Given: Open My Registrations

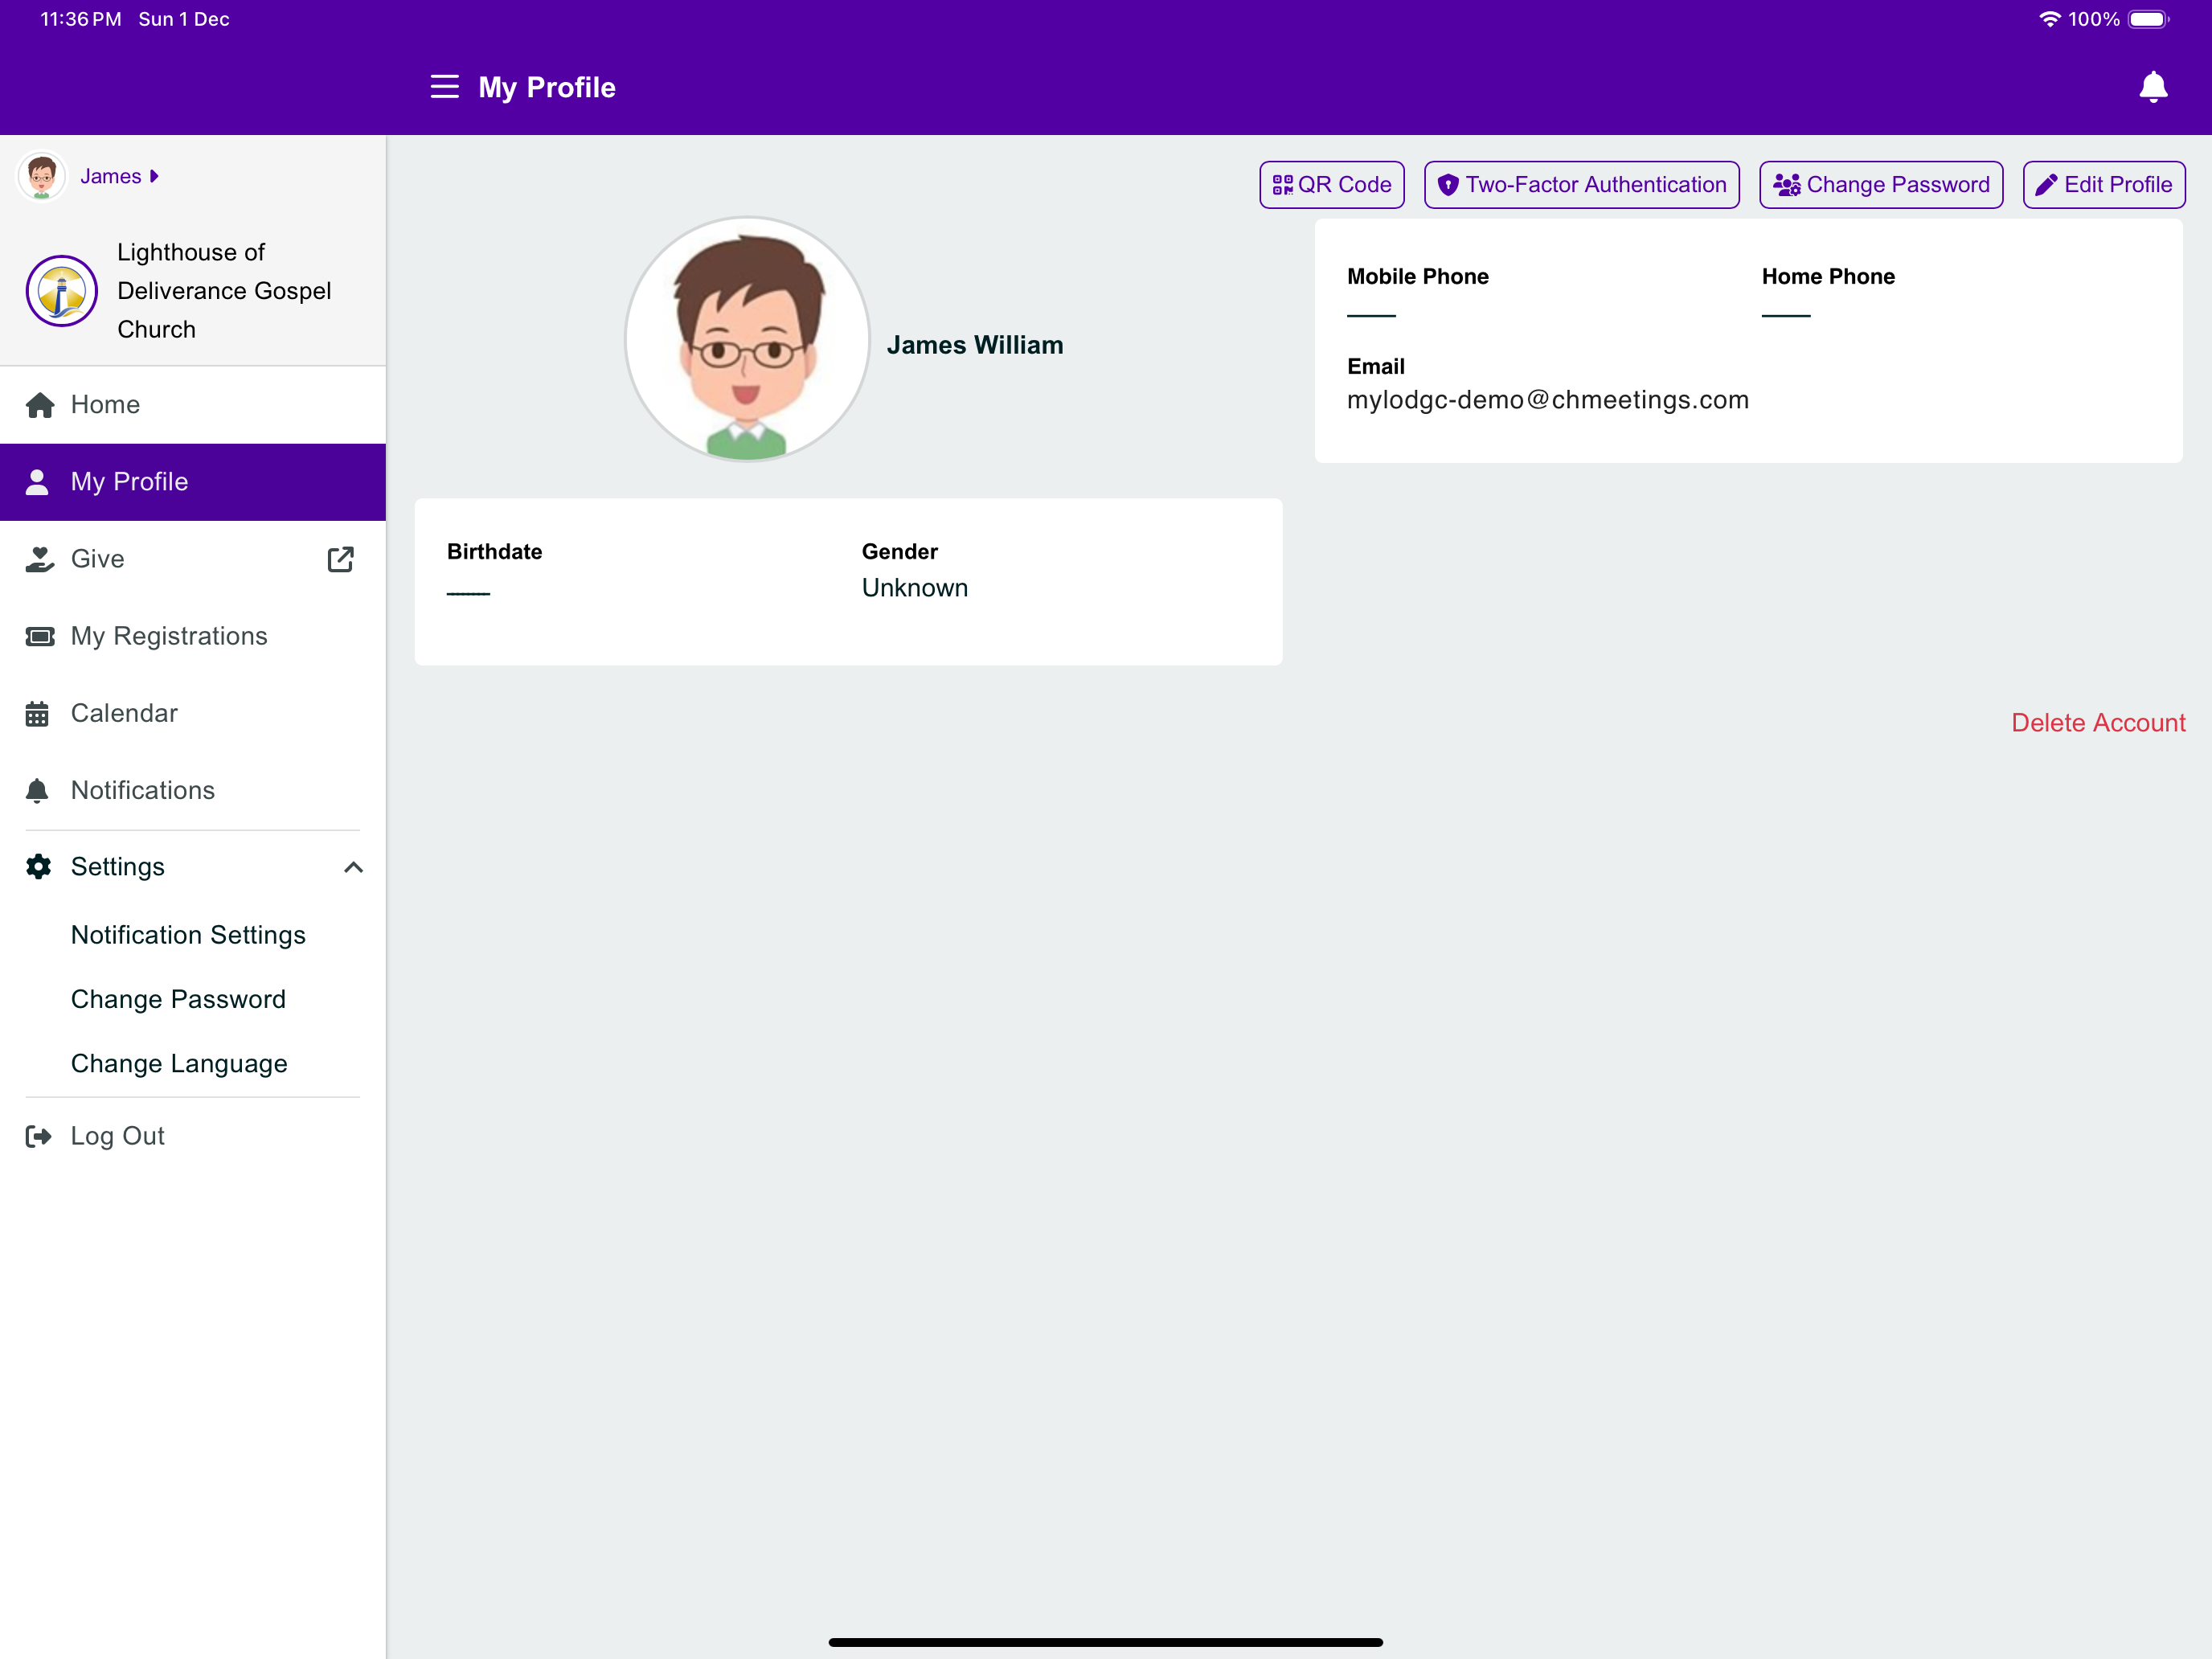Looking at the screenshot, I should (x=193, y=636).
